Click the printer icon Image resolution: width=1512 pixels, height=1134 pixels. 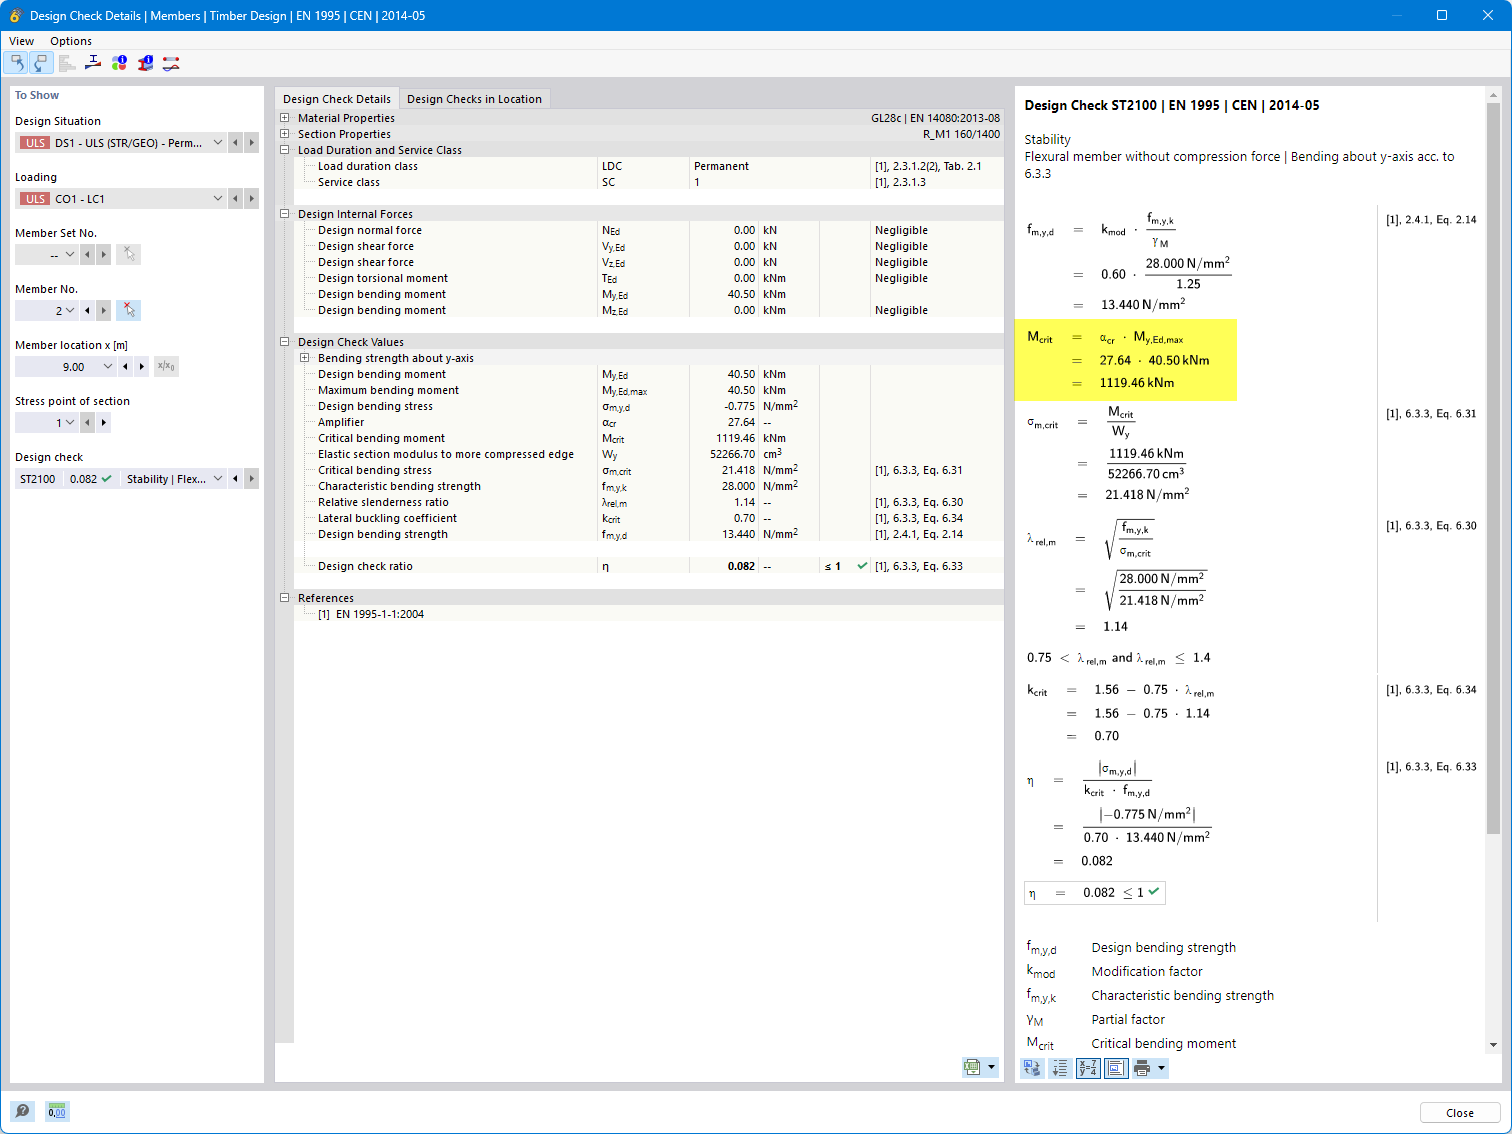click(x=1142, y=1069)
